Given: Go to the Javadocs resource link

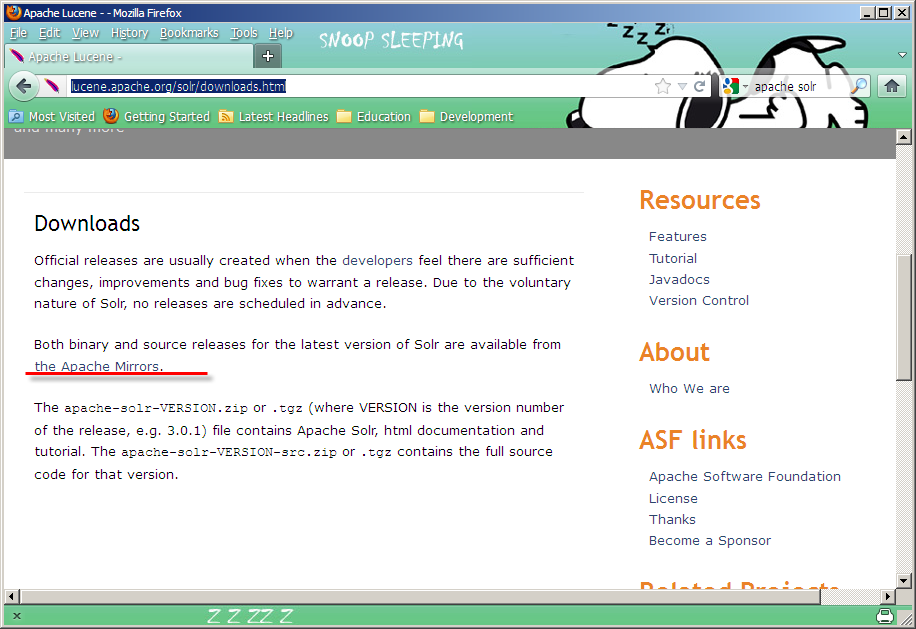Looking at the screenshot, I should coord(679,279).
